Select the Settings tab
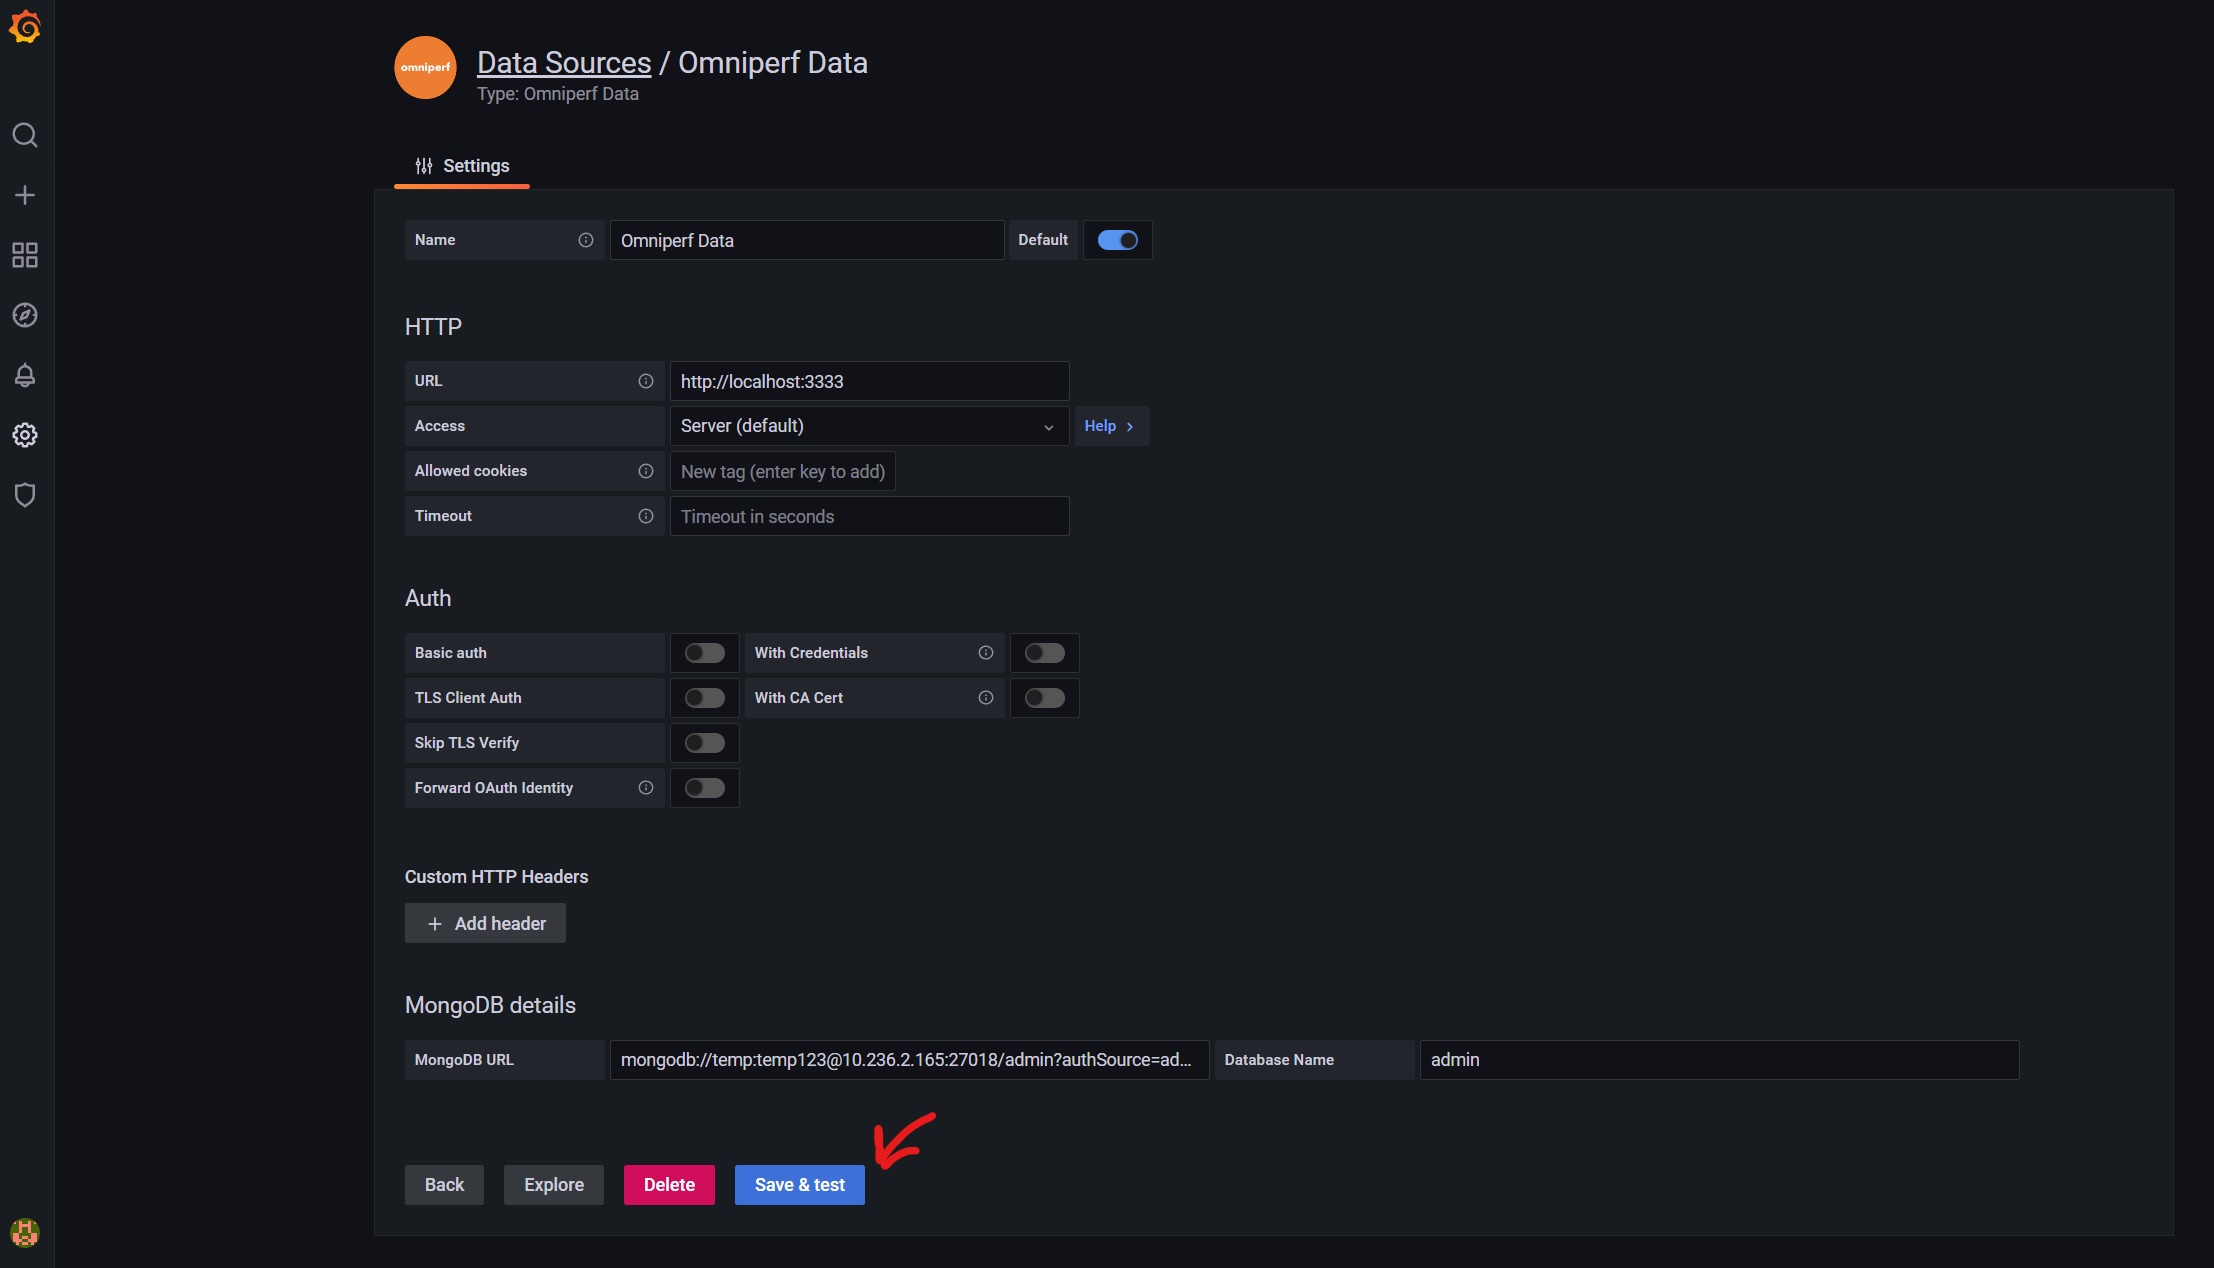The image size is (2214, 1268). 462,166
